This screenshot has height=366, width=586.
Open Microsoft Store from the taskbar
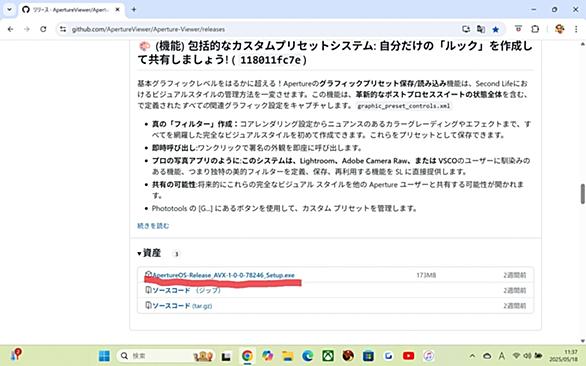click(368, 356)
